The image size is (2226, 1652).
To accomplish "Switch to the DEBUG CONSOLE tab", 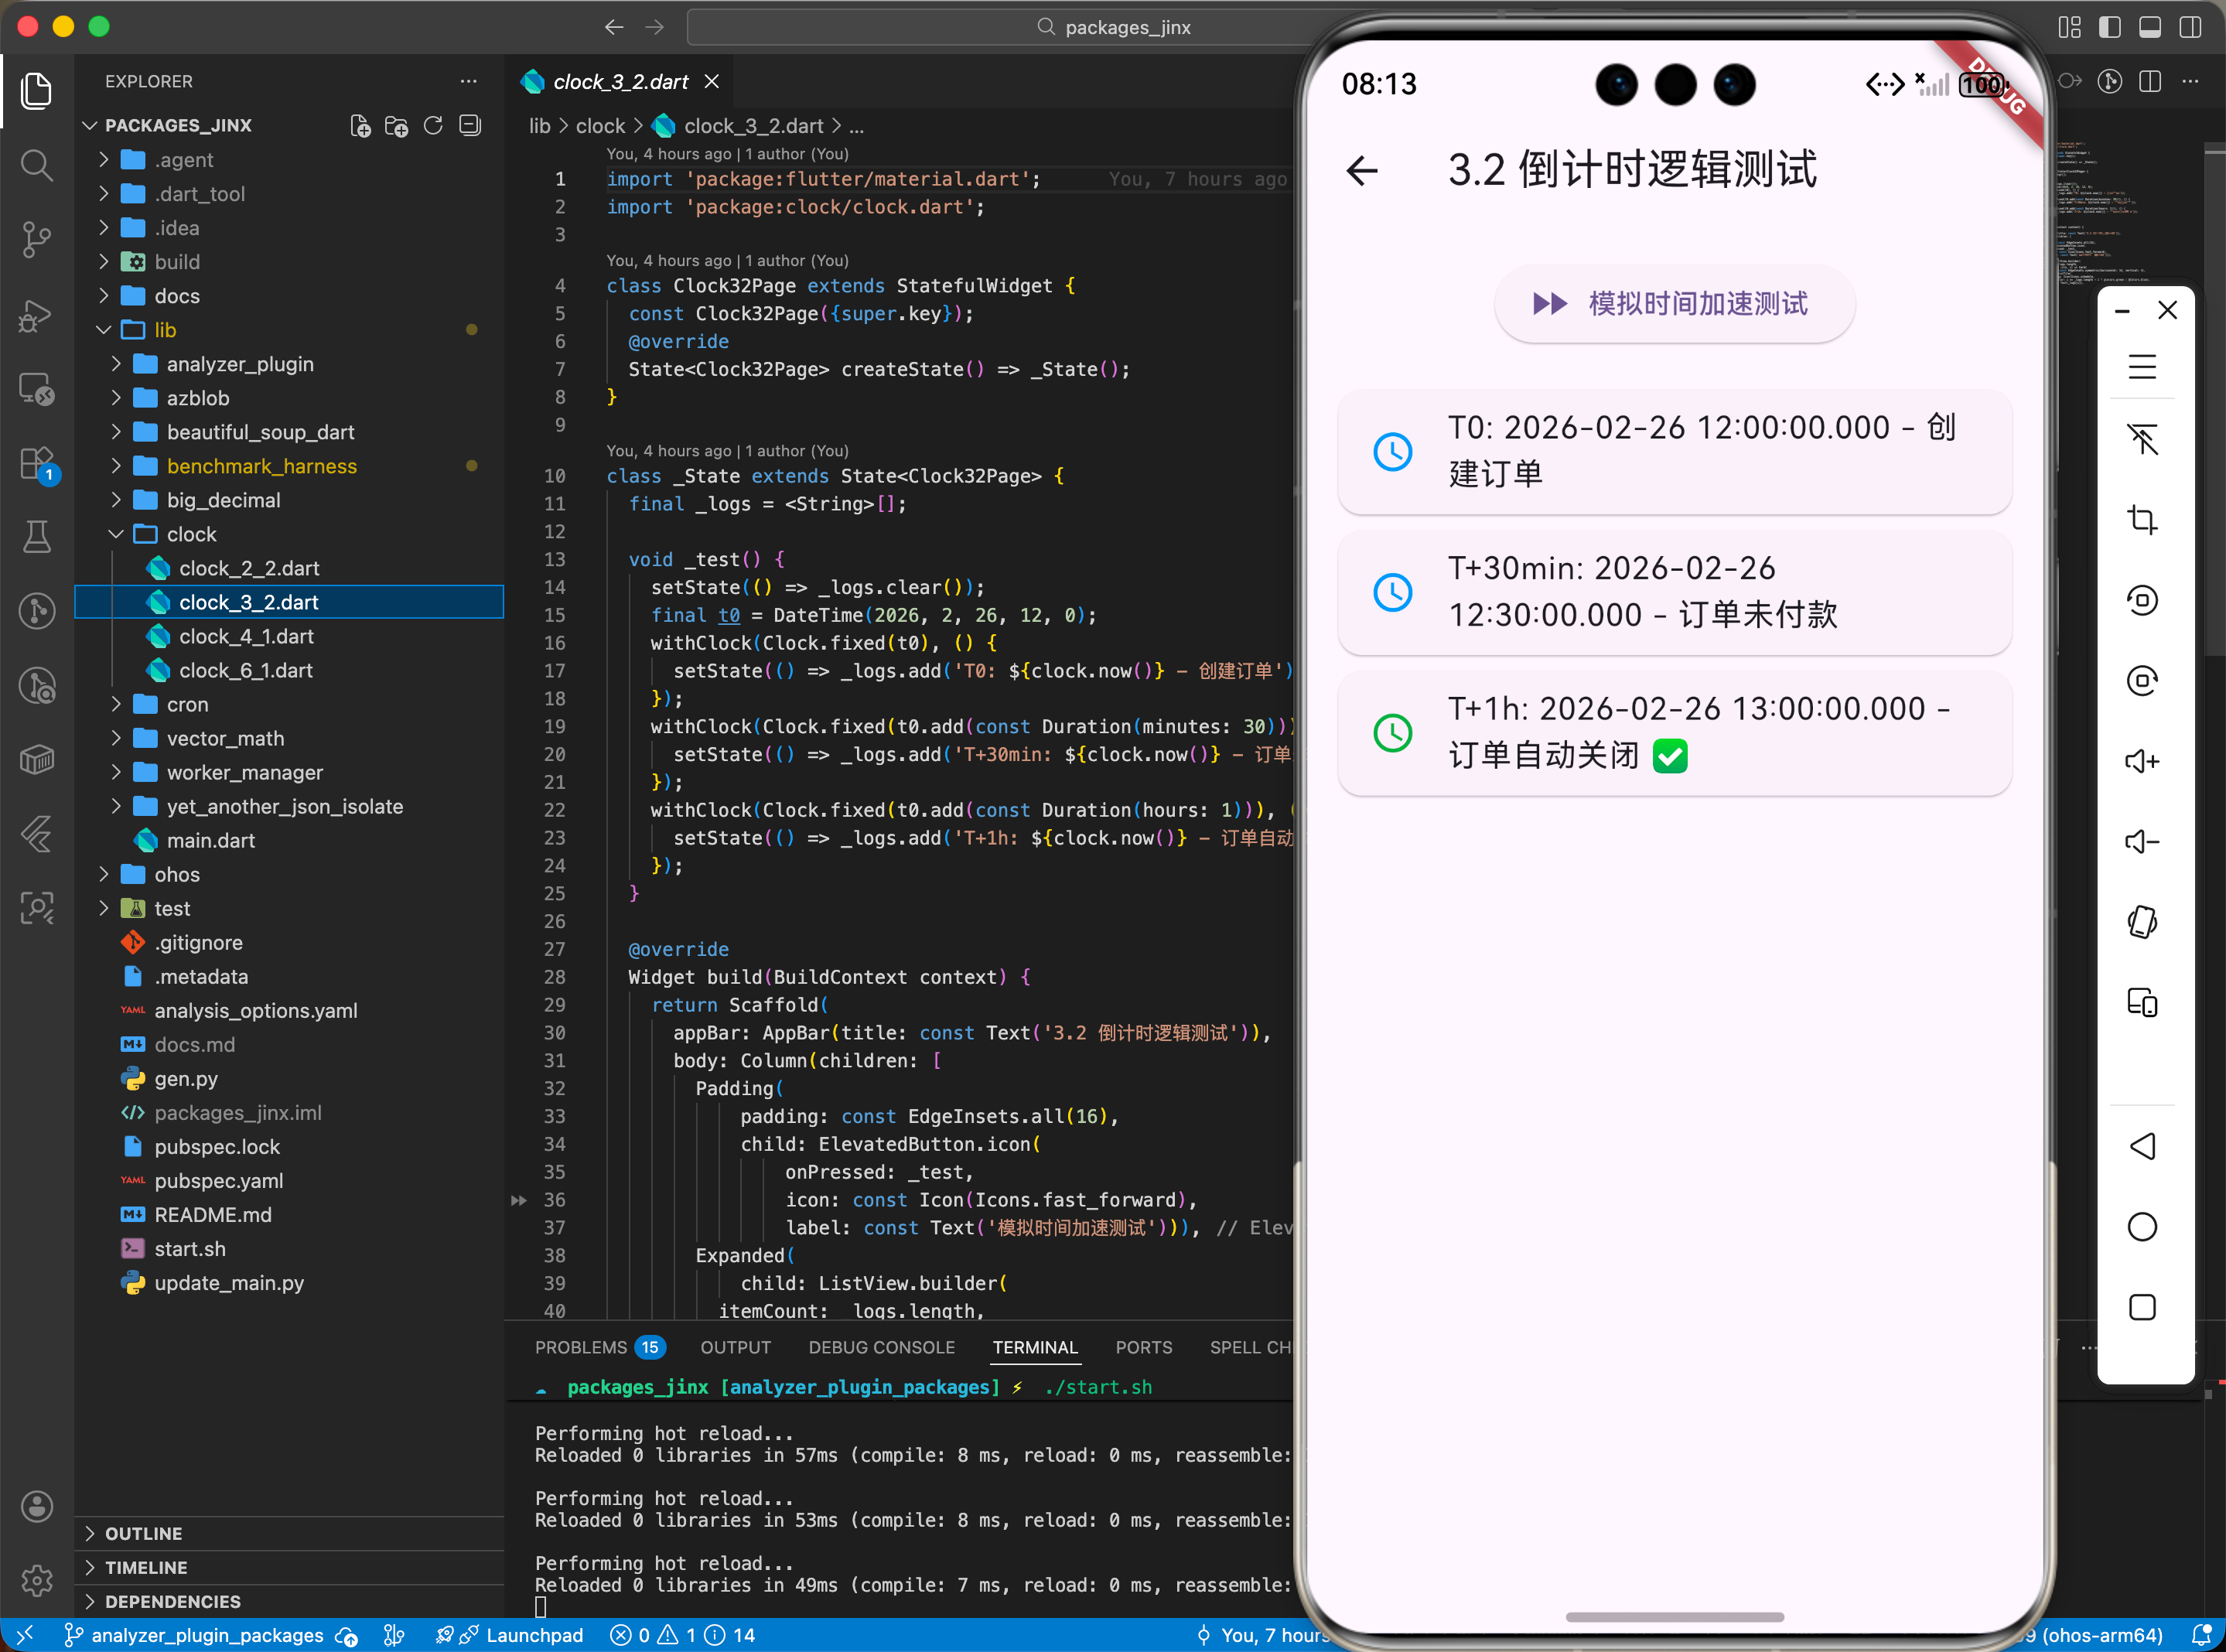I will tap(881, 1347).
